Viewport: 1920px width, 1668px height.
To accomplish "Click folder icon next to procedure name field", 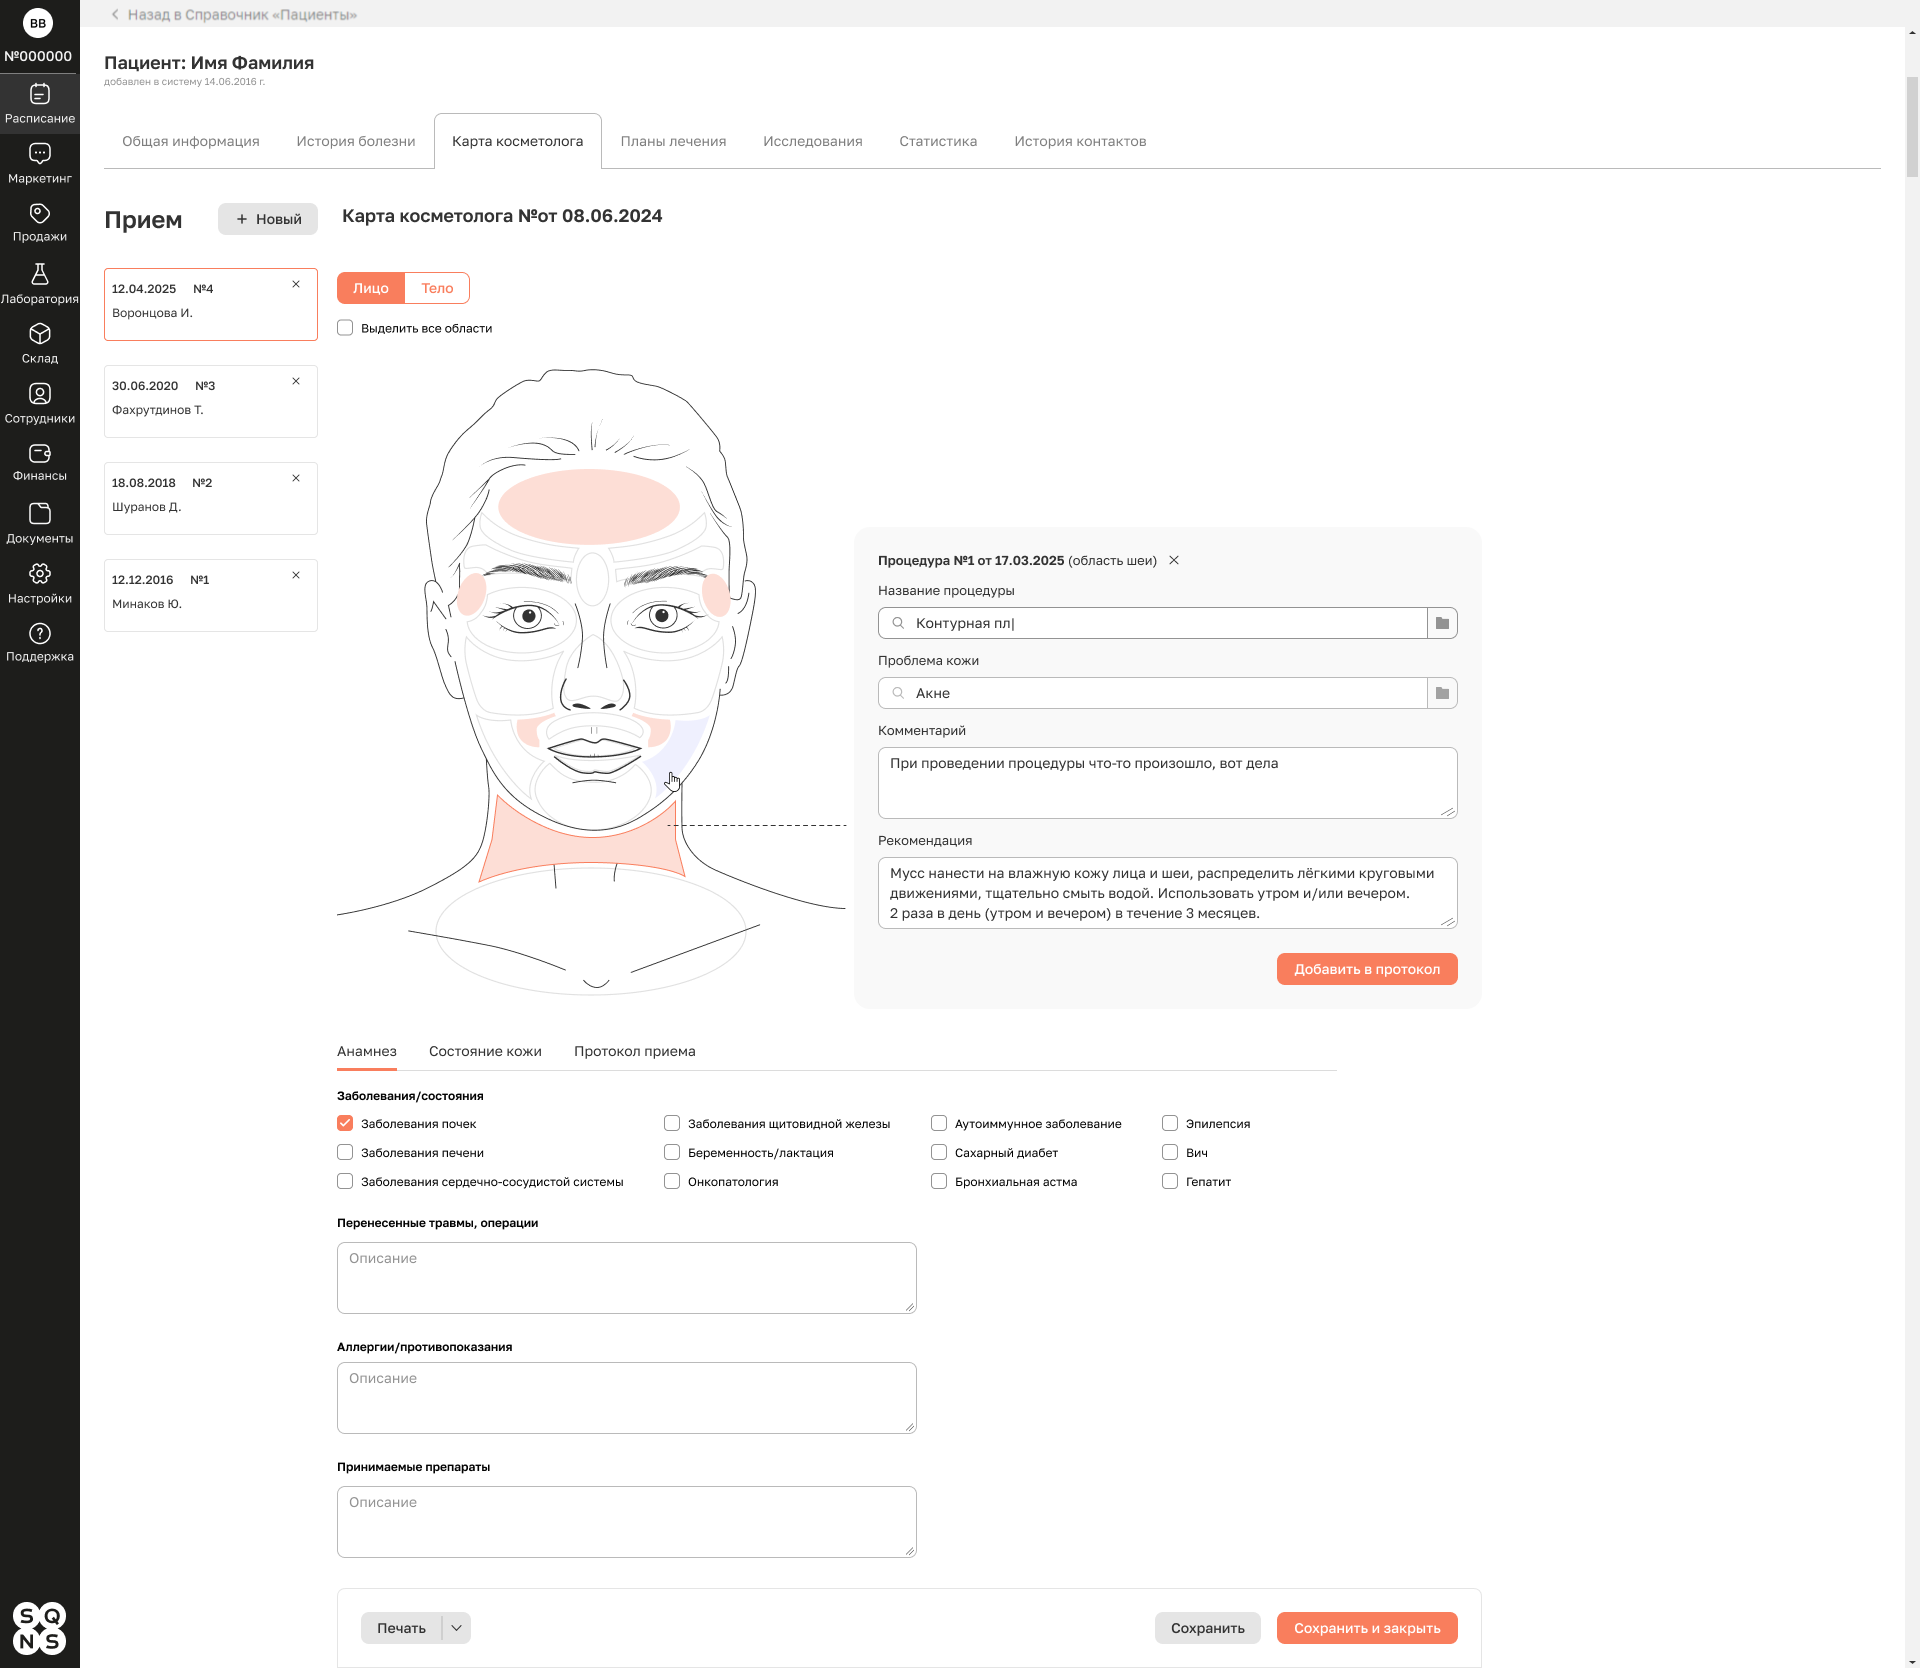I will pos(1442,623).
